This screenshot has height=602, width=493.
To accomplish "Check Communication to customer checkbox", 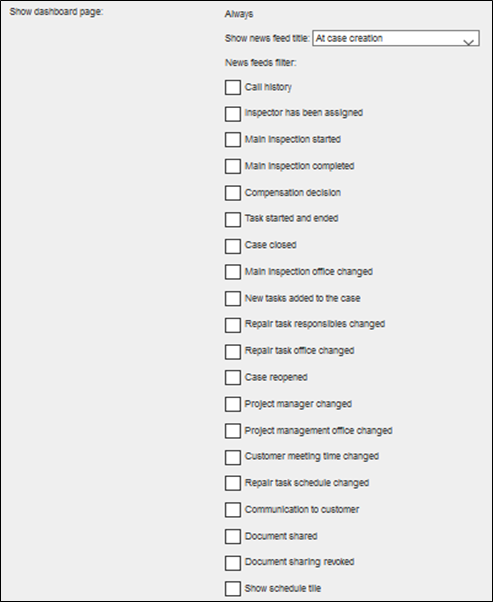I will (233, 510).
